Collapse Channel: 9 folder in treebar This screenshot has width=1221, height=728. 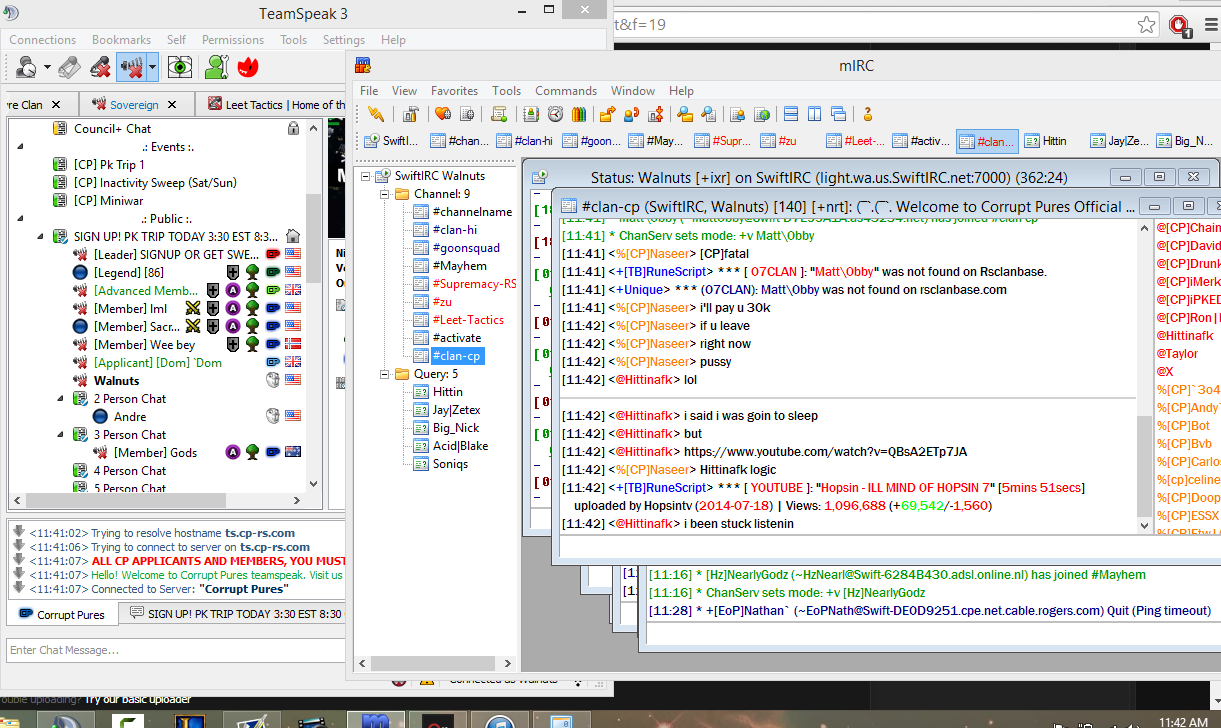384,194
